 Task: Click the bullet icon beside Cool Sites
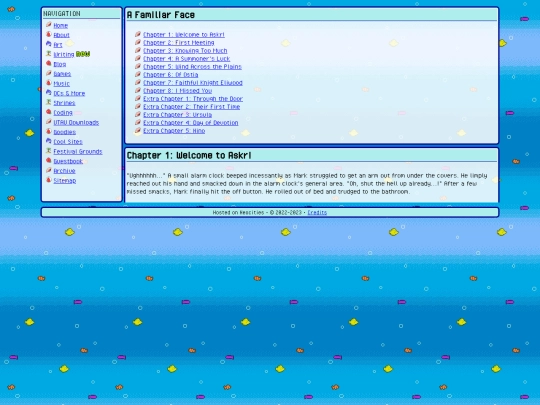pyautogui.click(x=49, y=141)
